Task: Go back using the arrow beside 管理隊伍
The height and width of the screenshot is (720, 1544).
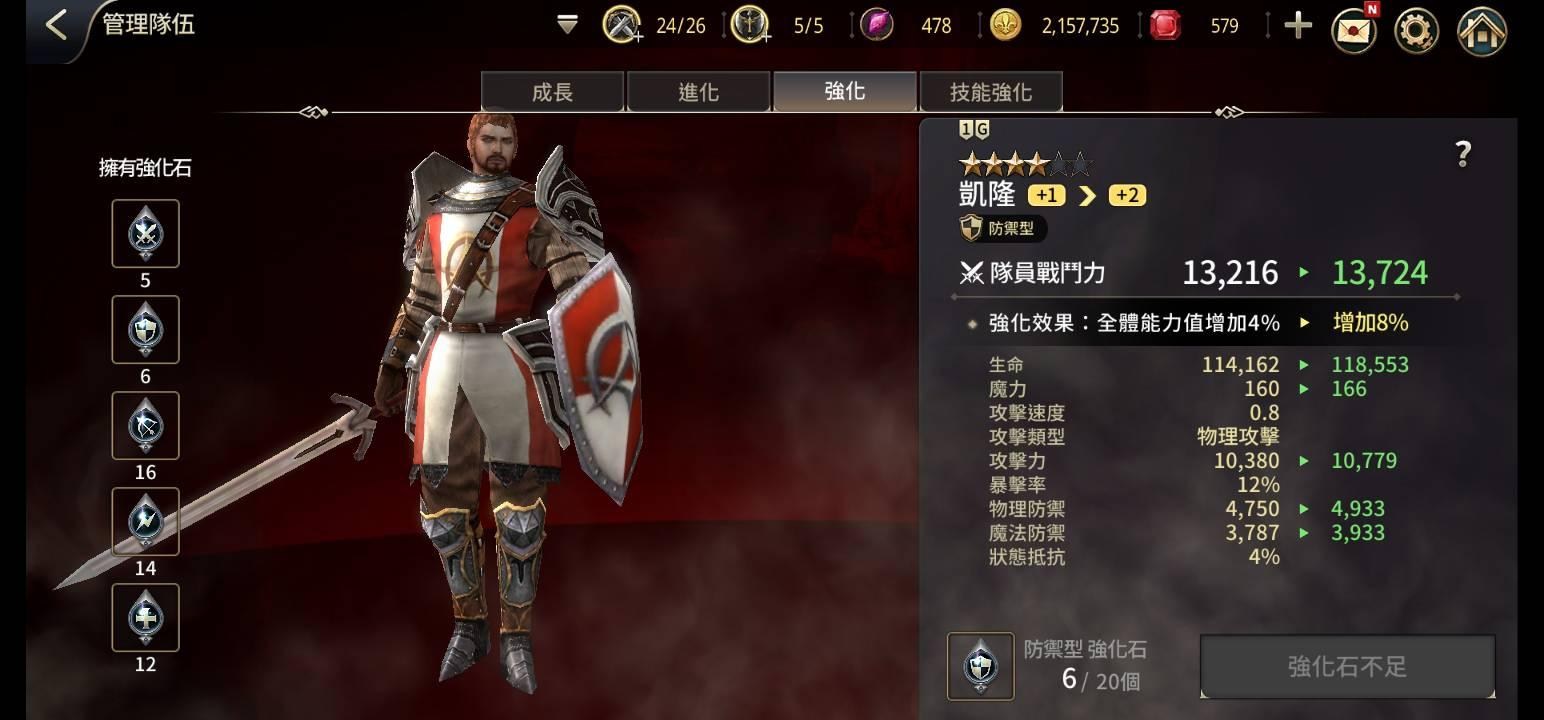Action: (x=57, y=25)
